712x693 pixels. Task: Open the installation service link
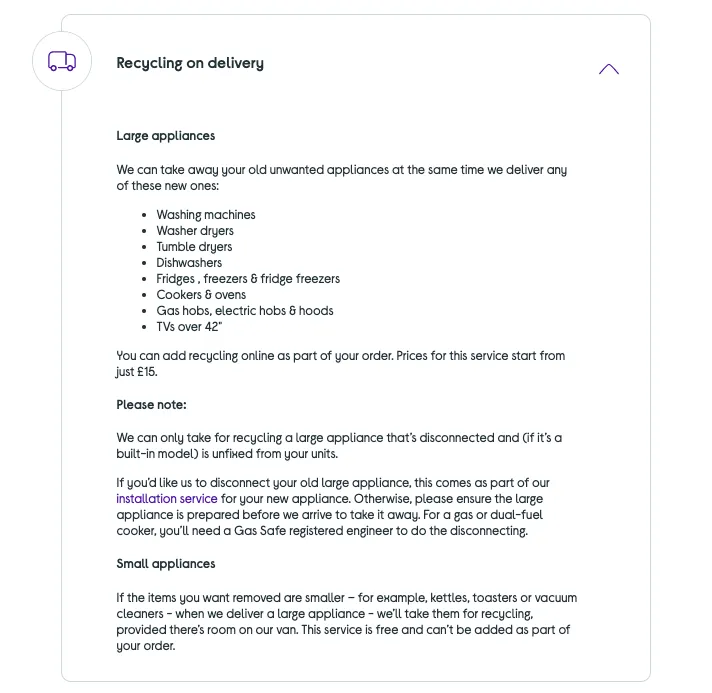tap(167, 499)
